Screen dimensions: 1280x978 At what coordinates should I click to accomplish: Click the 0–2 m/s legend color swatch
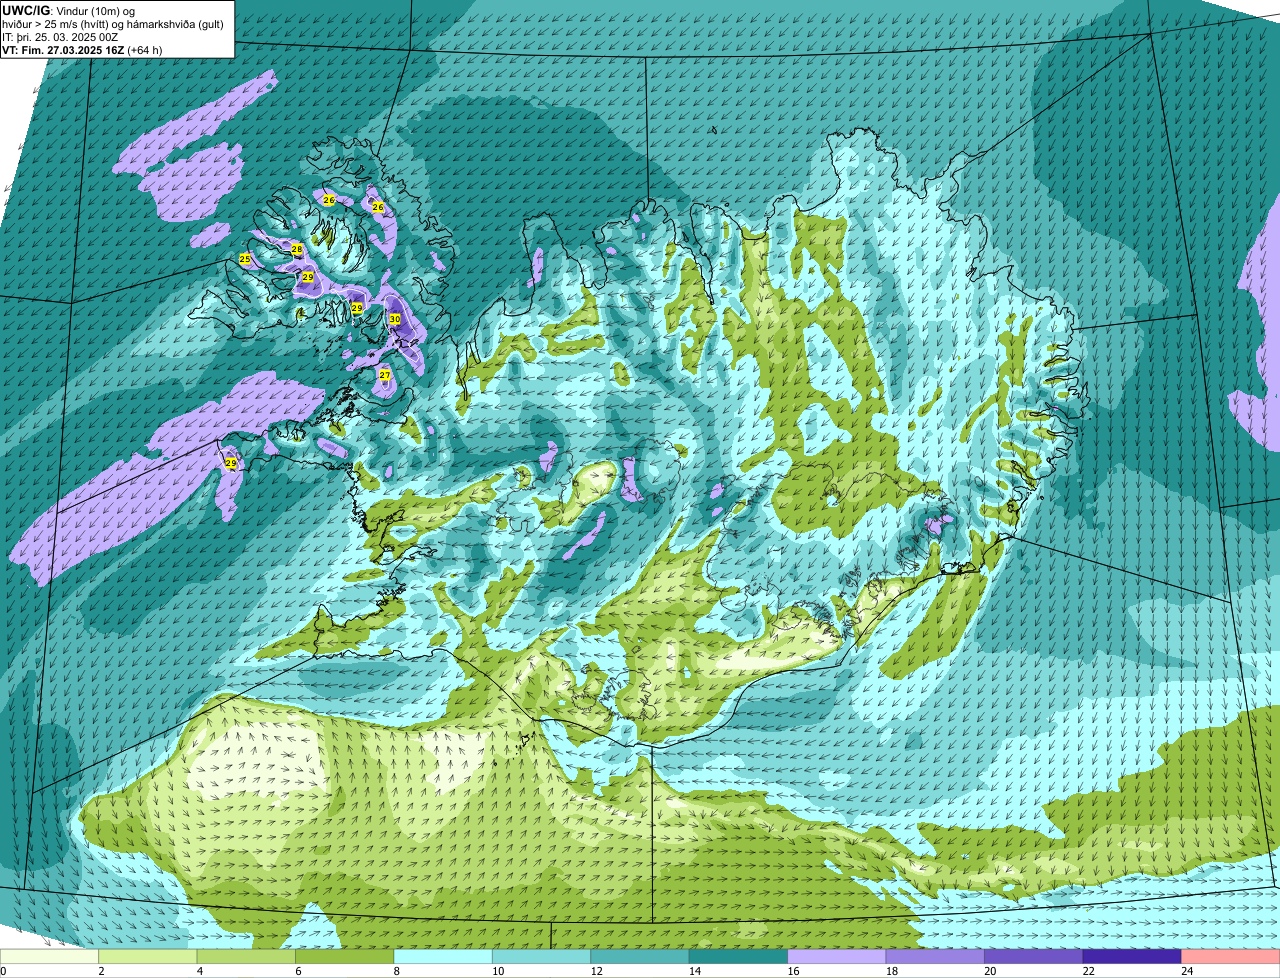50,956
